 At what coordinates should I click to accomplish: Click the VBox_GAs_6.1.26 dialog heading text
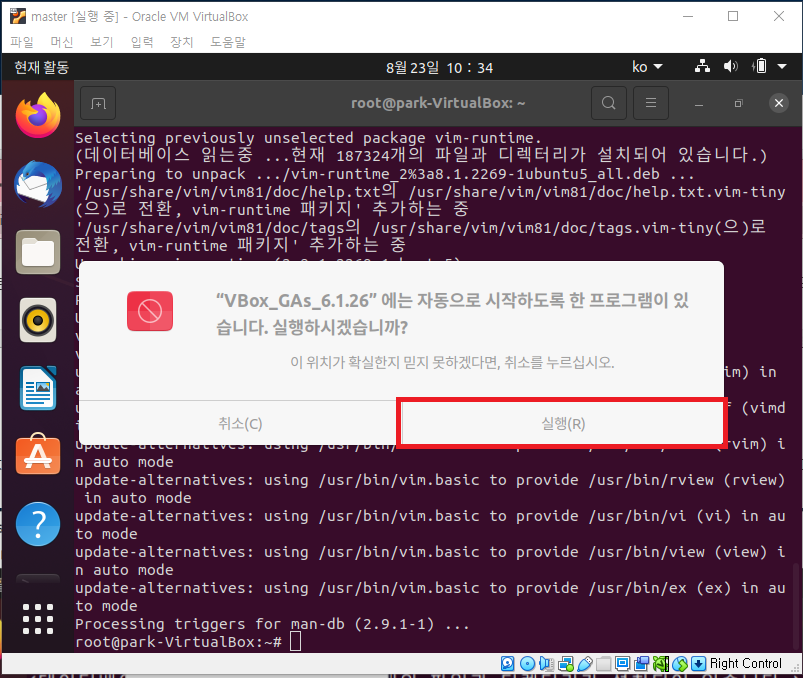452,313
